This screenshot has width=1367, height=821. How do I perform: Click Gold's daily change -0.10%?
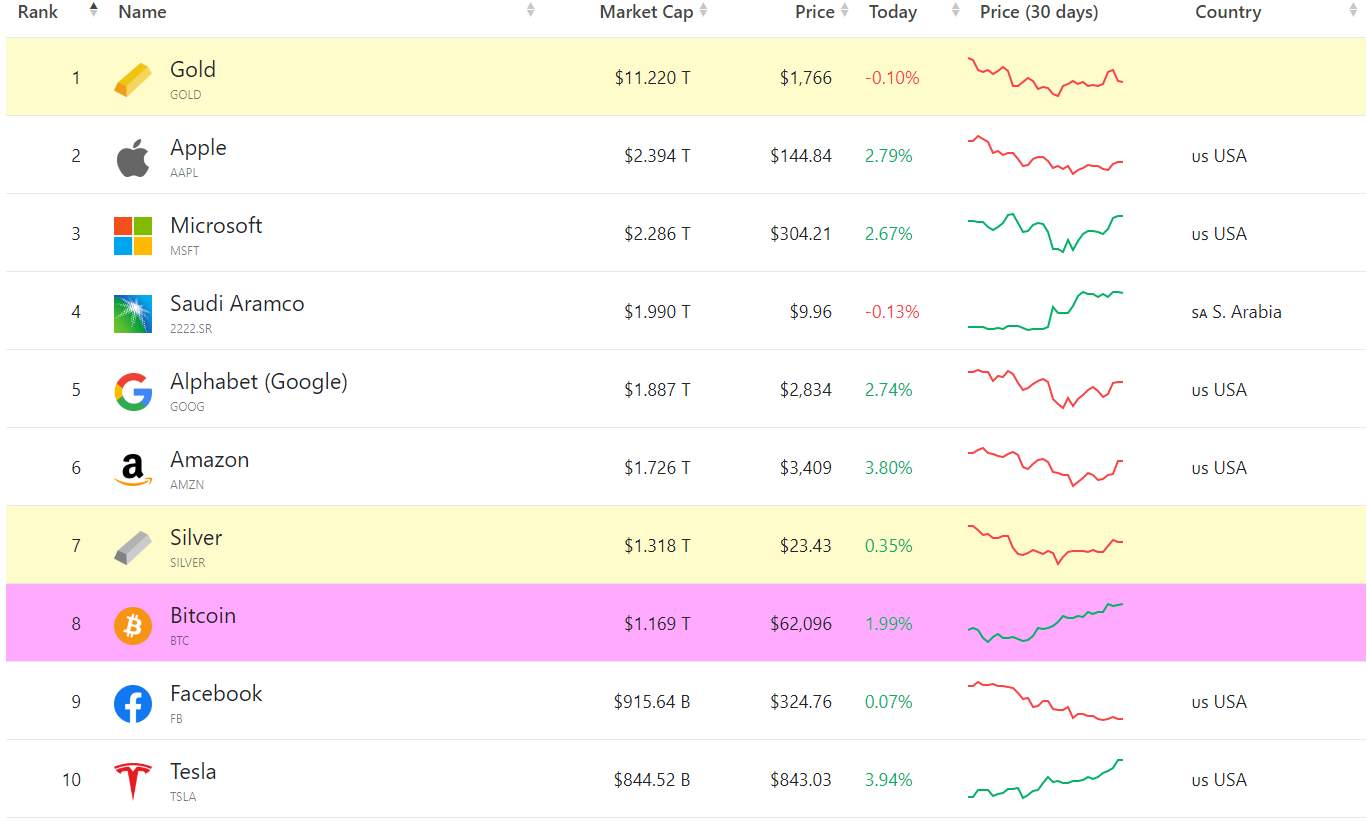892,78
